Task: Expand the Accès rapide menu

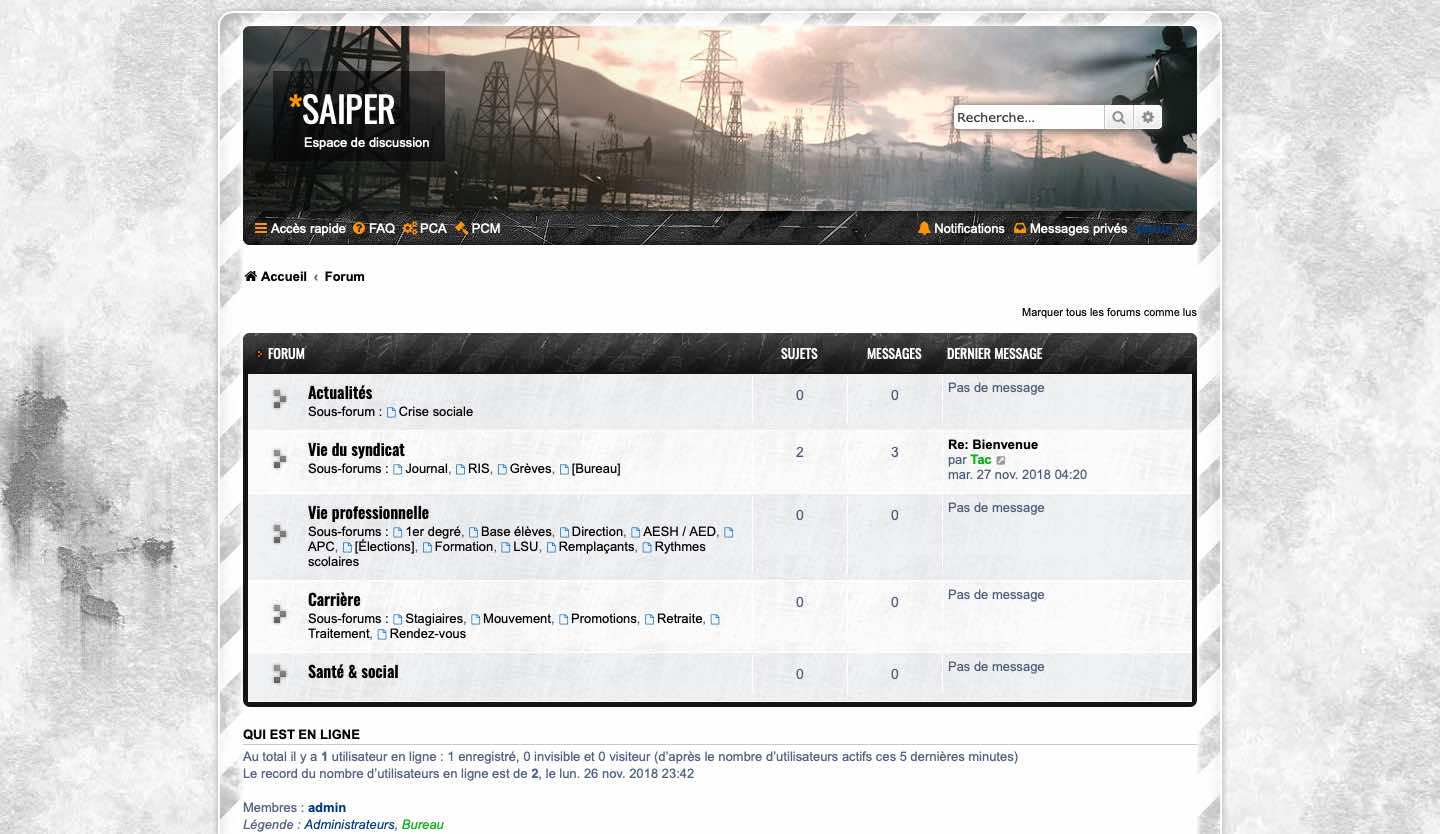Action: (300, 229)
